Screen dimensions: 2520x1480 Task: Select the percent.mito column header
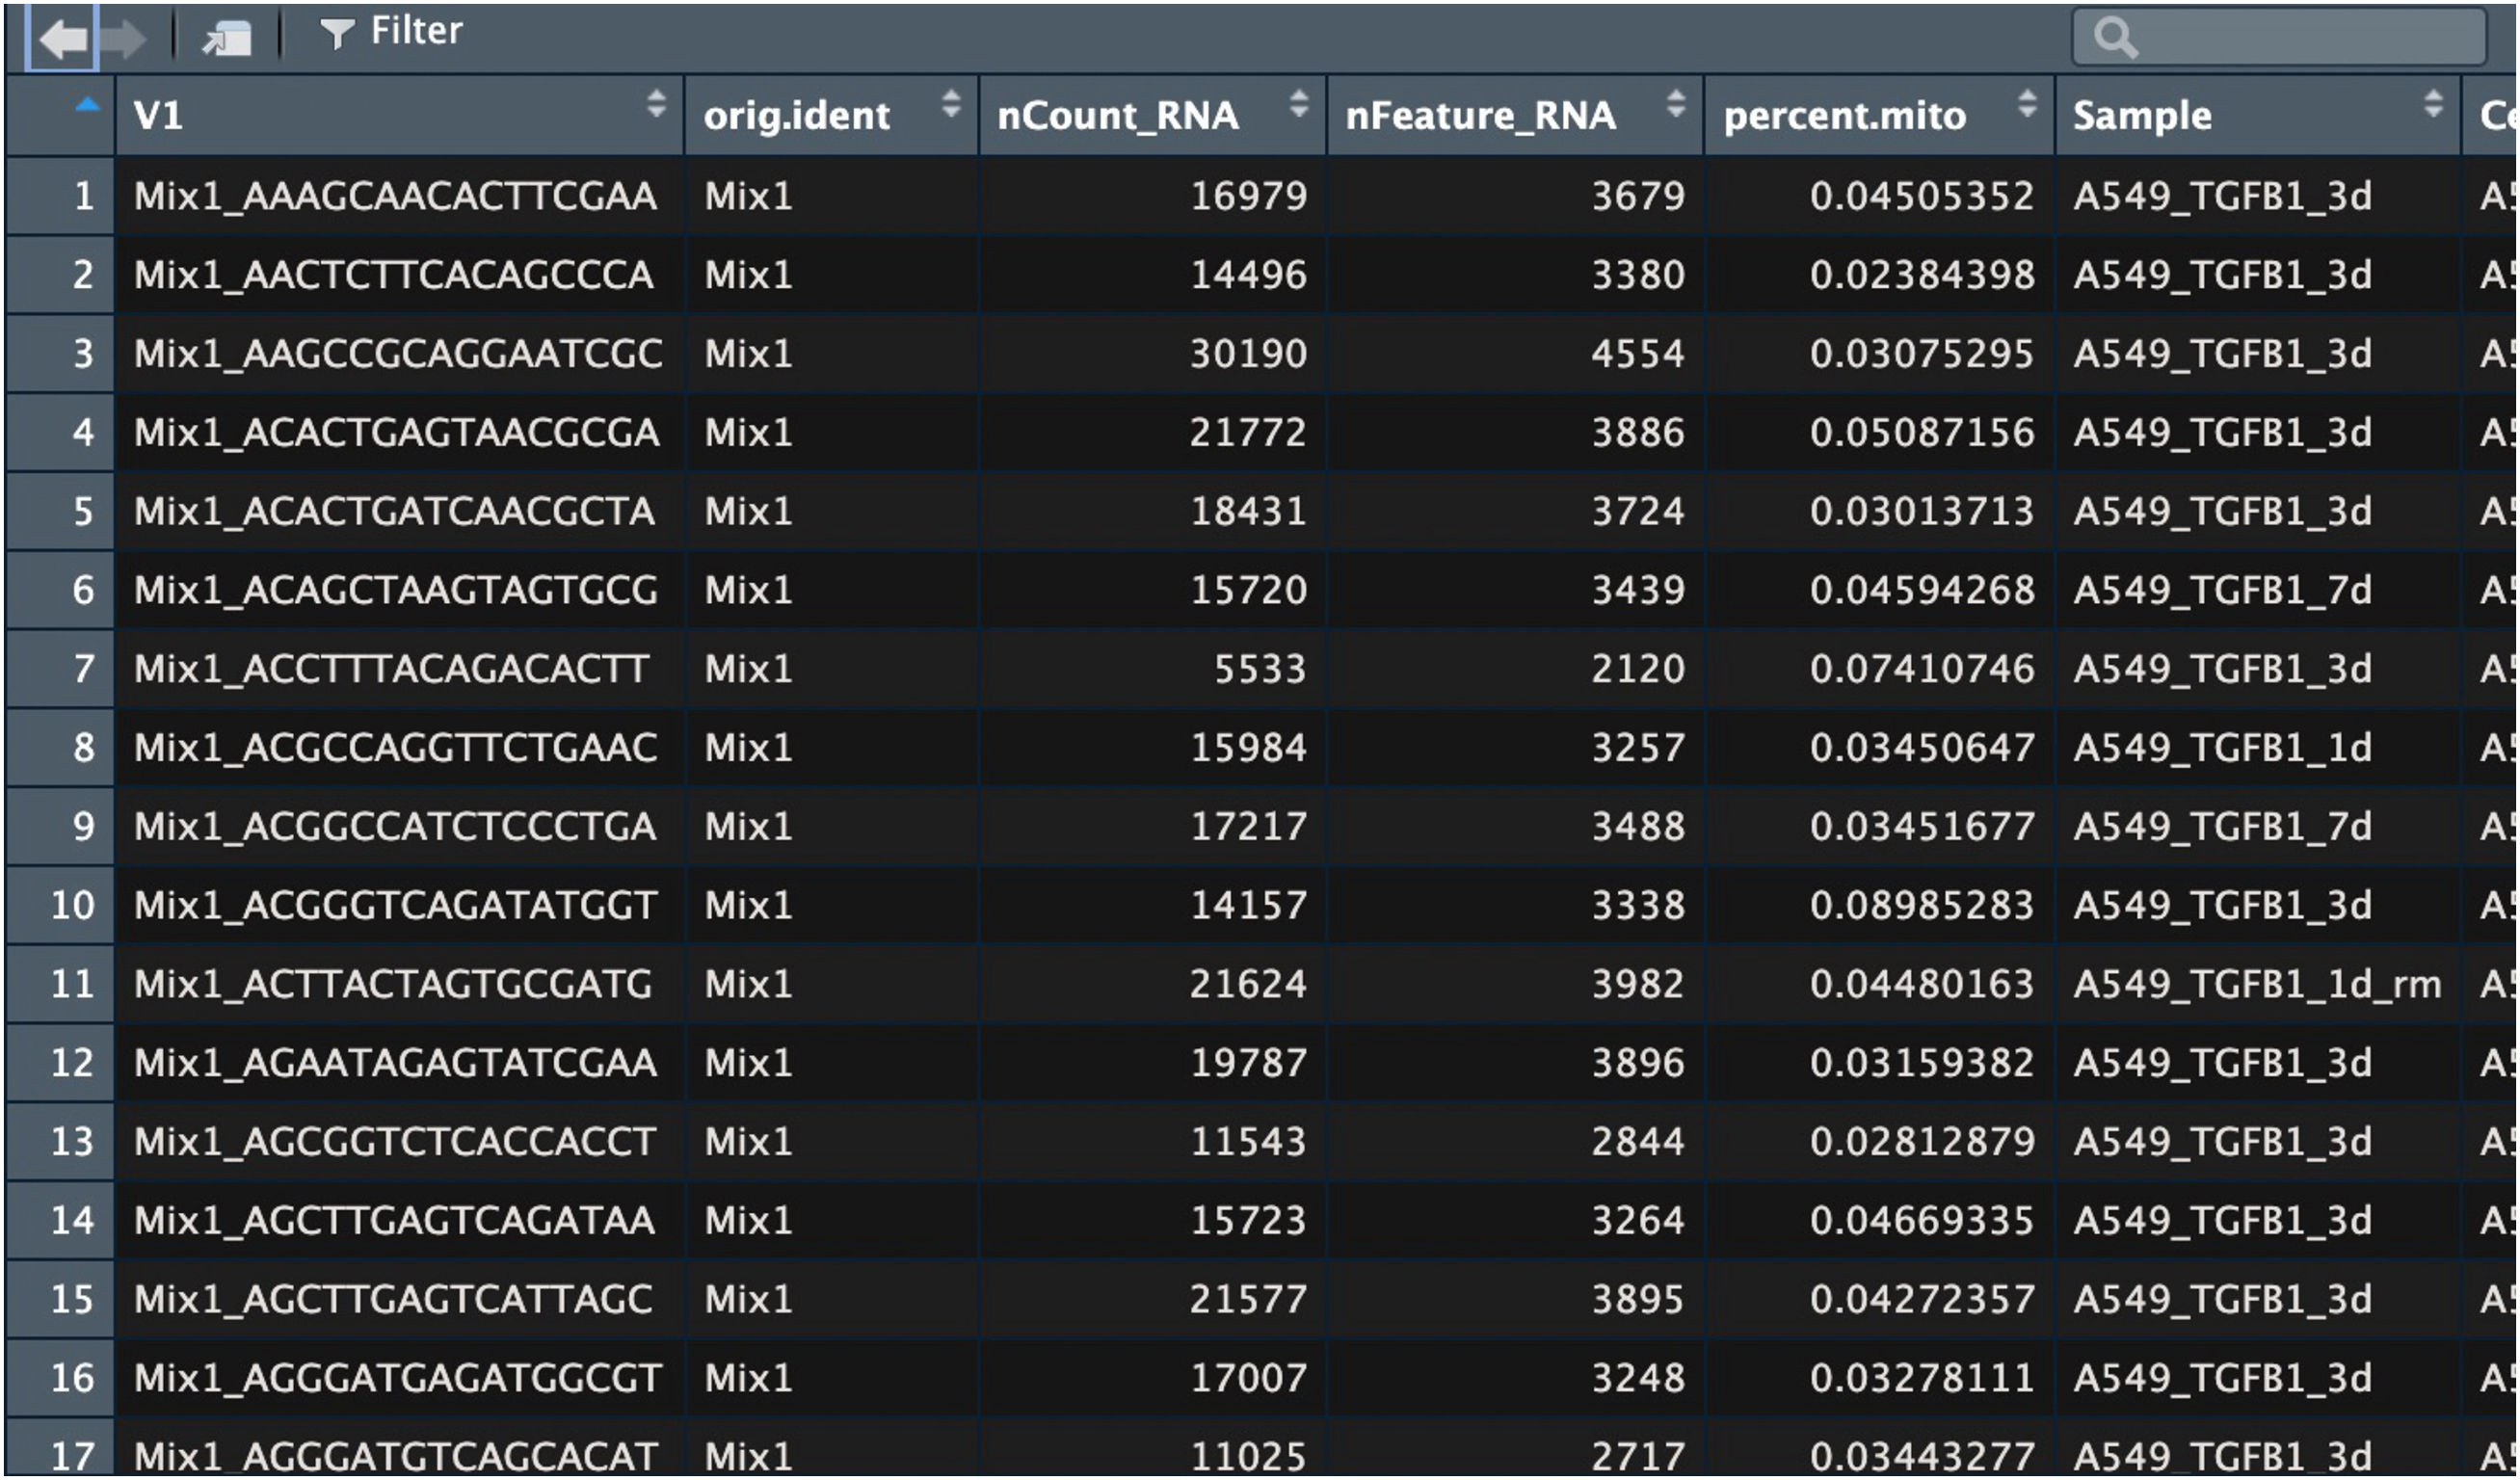(x=1845, y=116)
